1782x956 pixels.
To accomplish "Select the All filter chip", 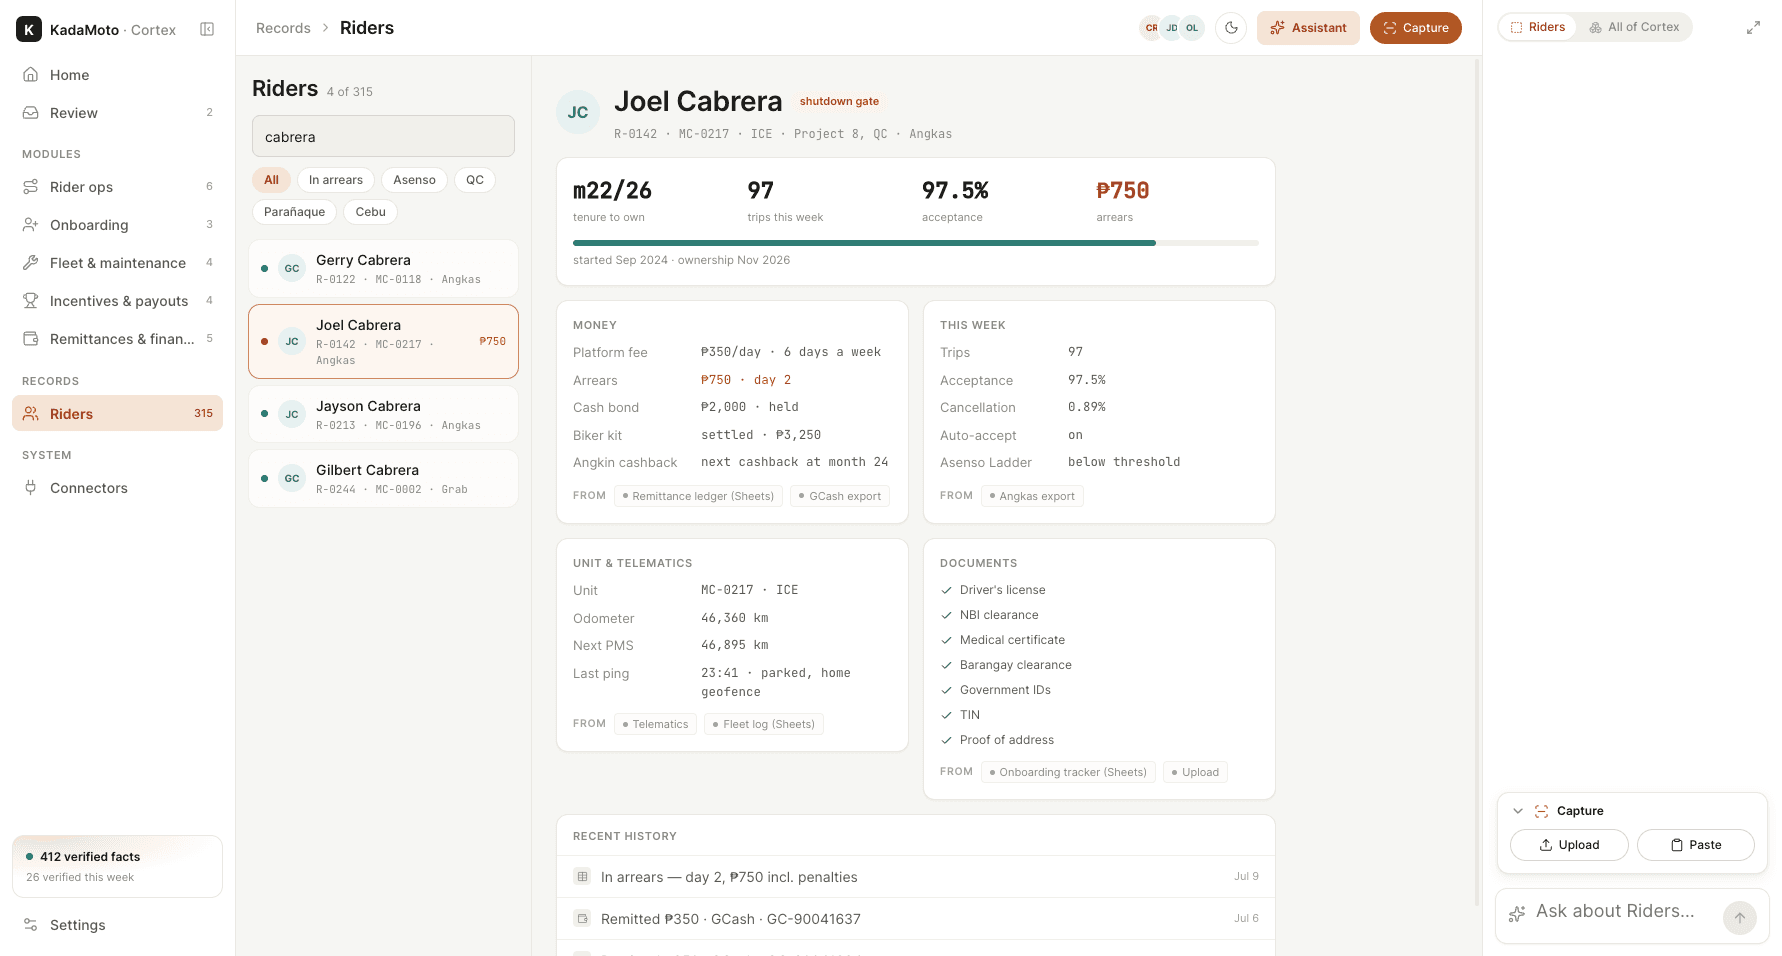I will (x=271, y=180).
